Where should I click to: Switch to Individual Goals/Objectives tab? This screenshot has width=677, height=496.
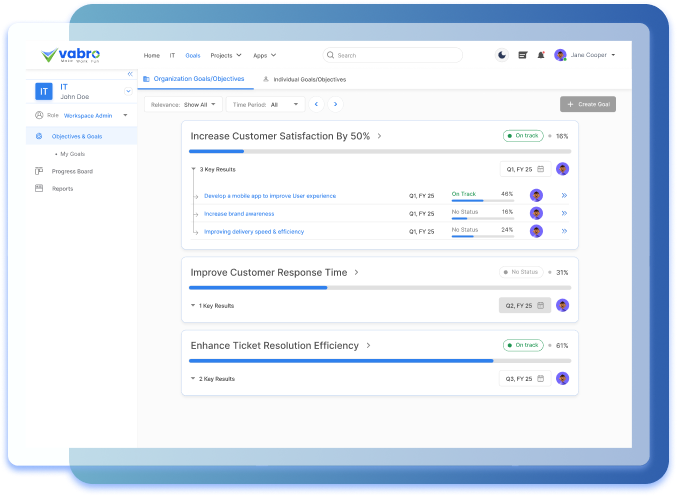(x=304, y=78)
